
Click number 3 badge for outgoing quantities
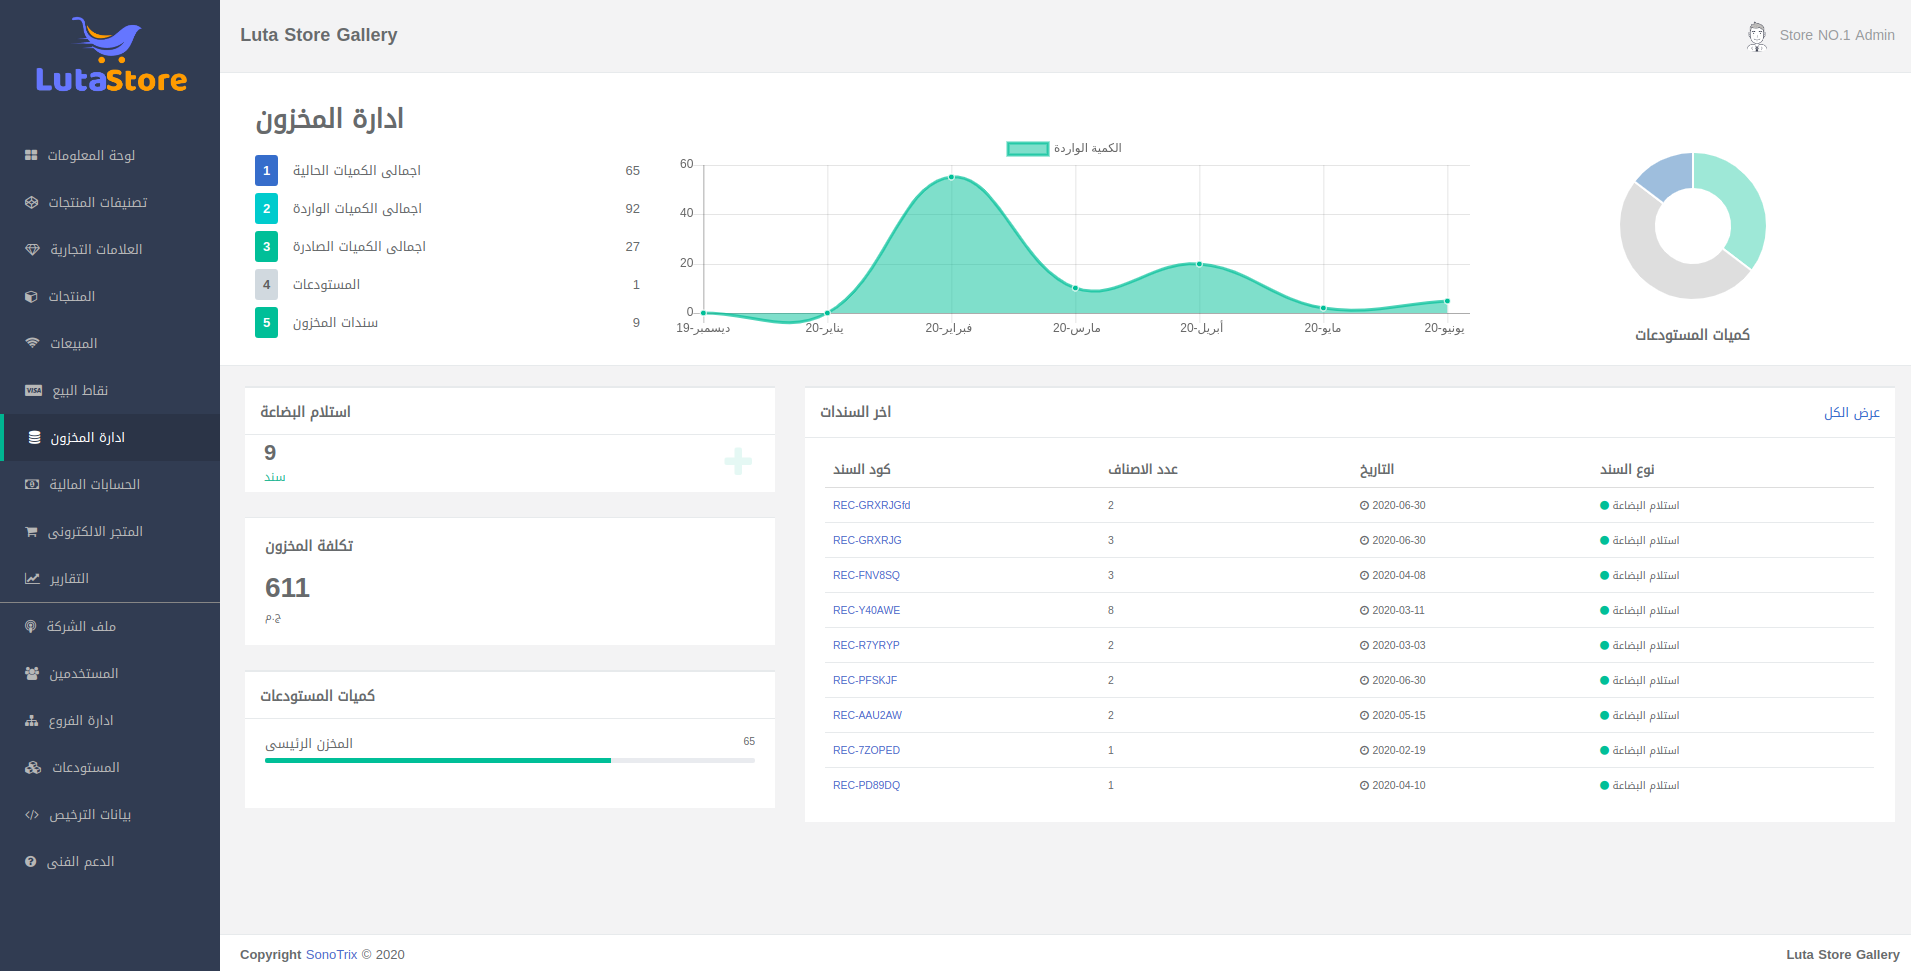pos(266,247)
